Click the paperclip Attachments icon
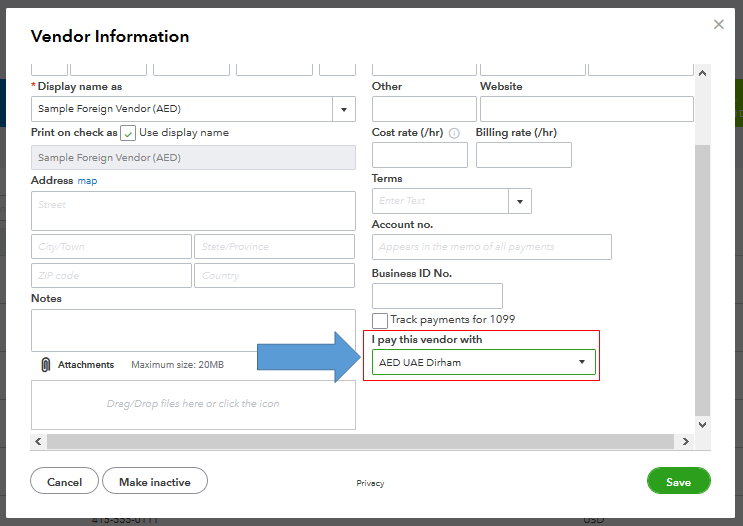The height and width of the screenshot is (526, 743). 45,365
